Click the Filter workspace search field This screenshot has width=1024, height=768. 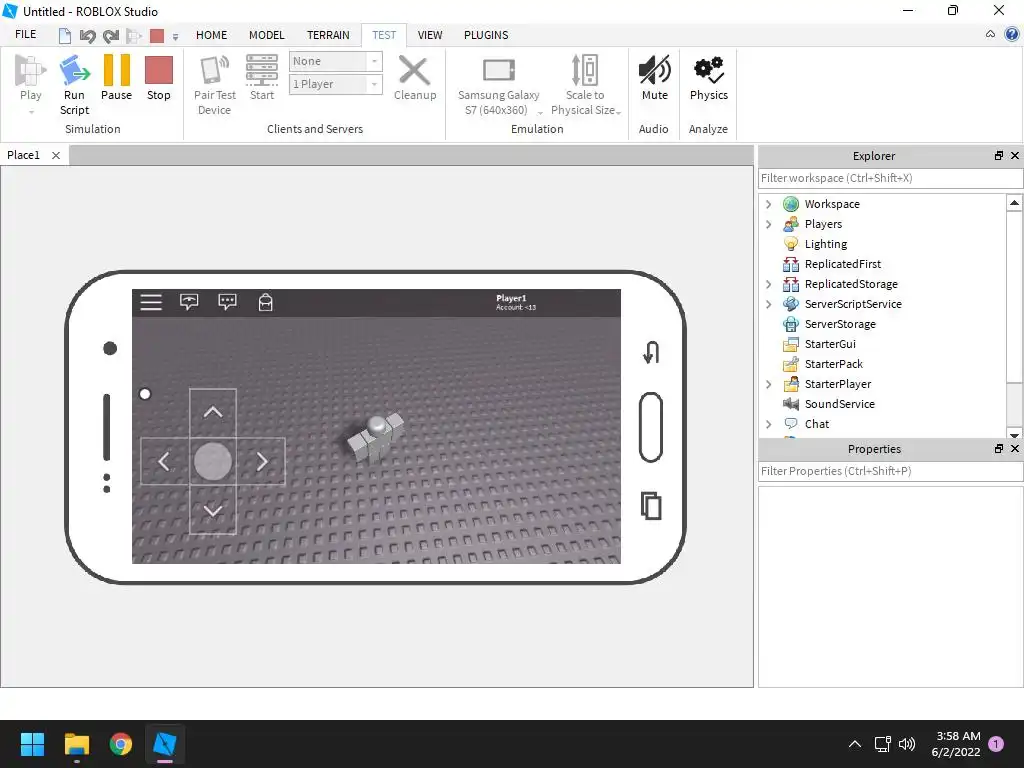[890, 178]
